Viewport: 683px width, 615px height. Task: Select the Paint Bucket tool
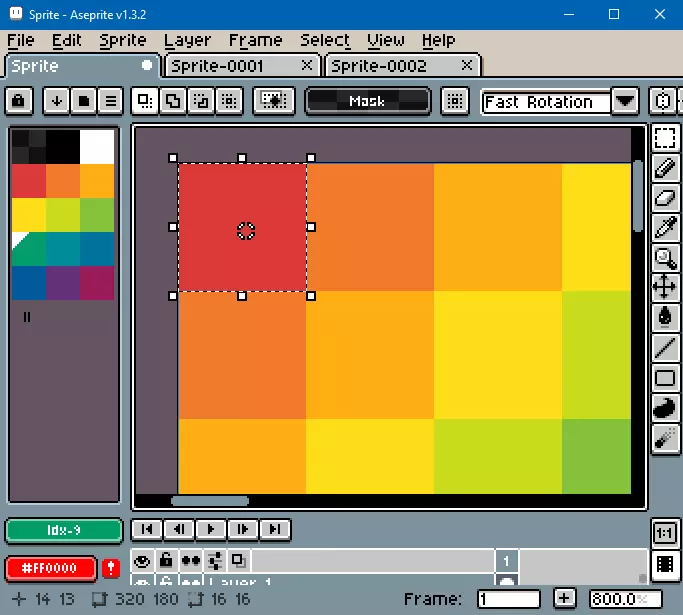point(665,317)
